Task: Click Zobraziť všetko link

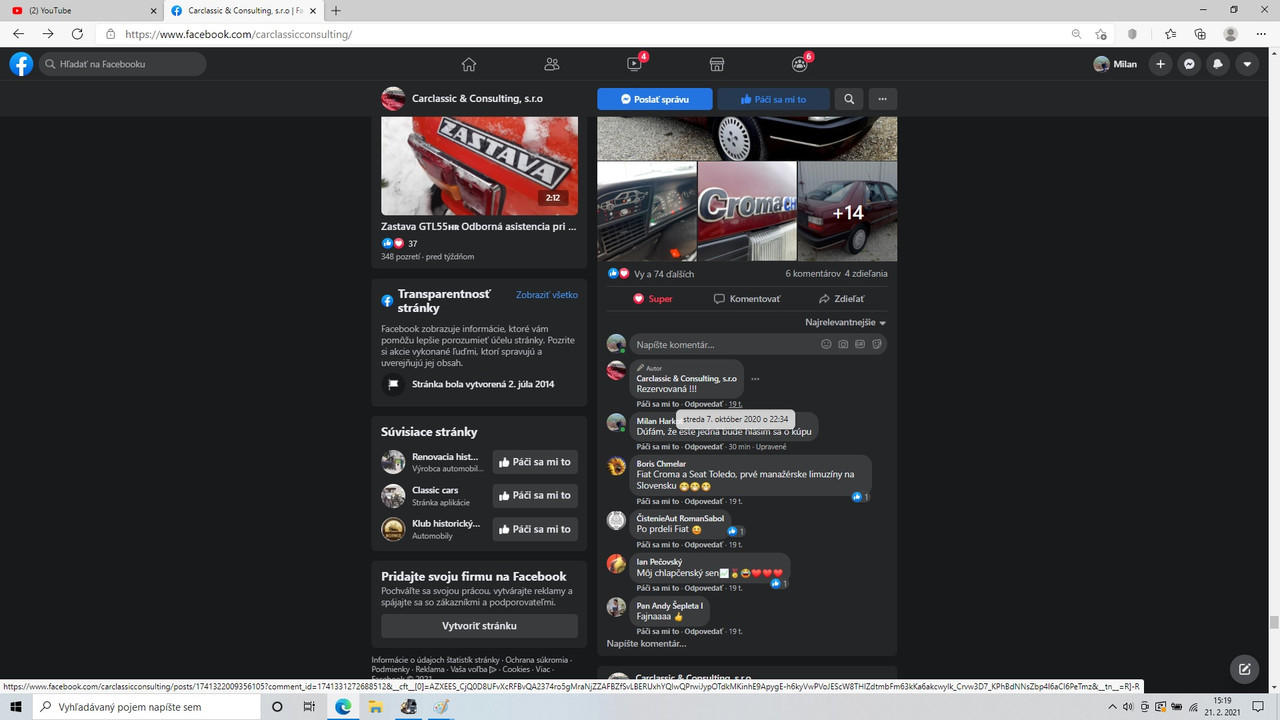Action: pyautogui.click(x=547, y=295)
